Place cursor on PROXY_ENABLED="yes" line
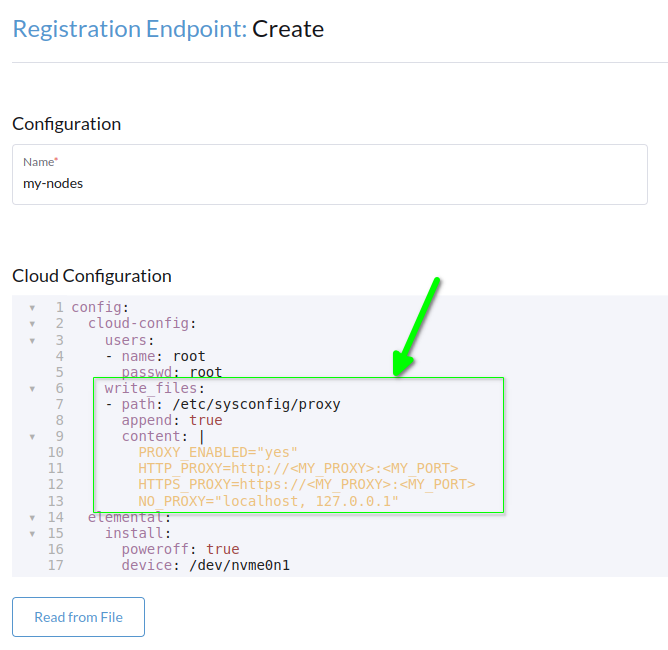The height and width of the screenshot is (650, 668). [218, 453]
